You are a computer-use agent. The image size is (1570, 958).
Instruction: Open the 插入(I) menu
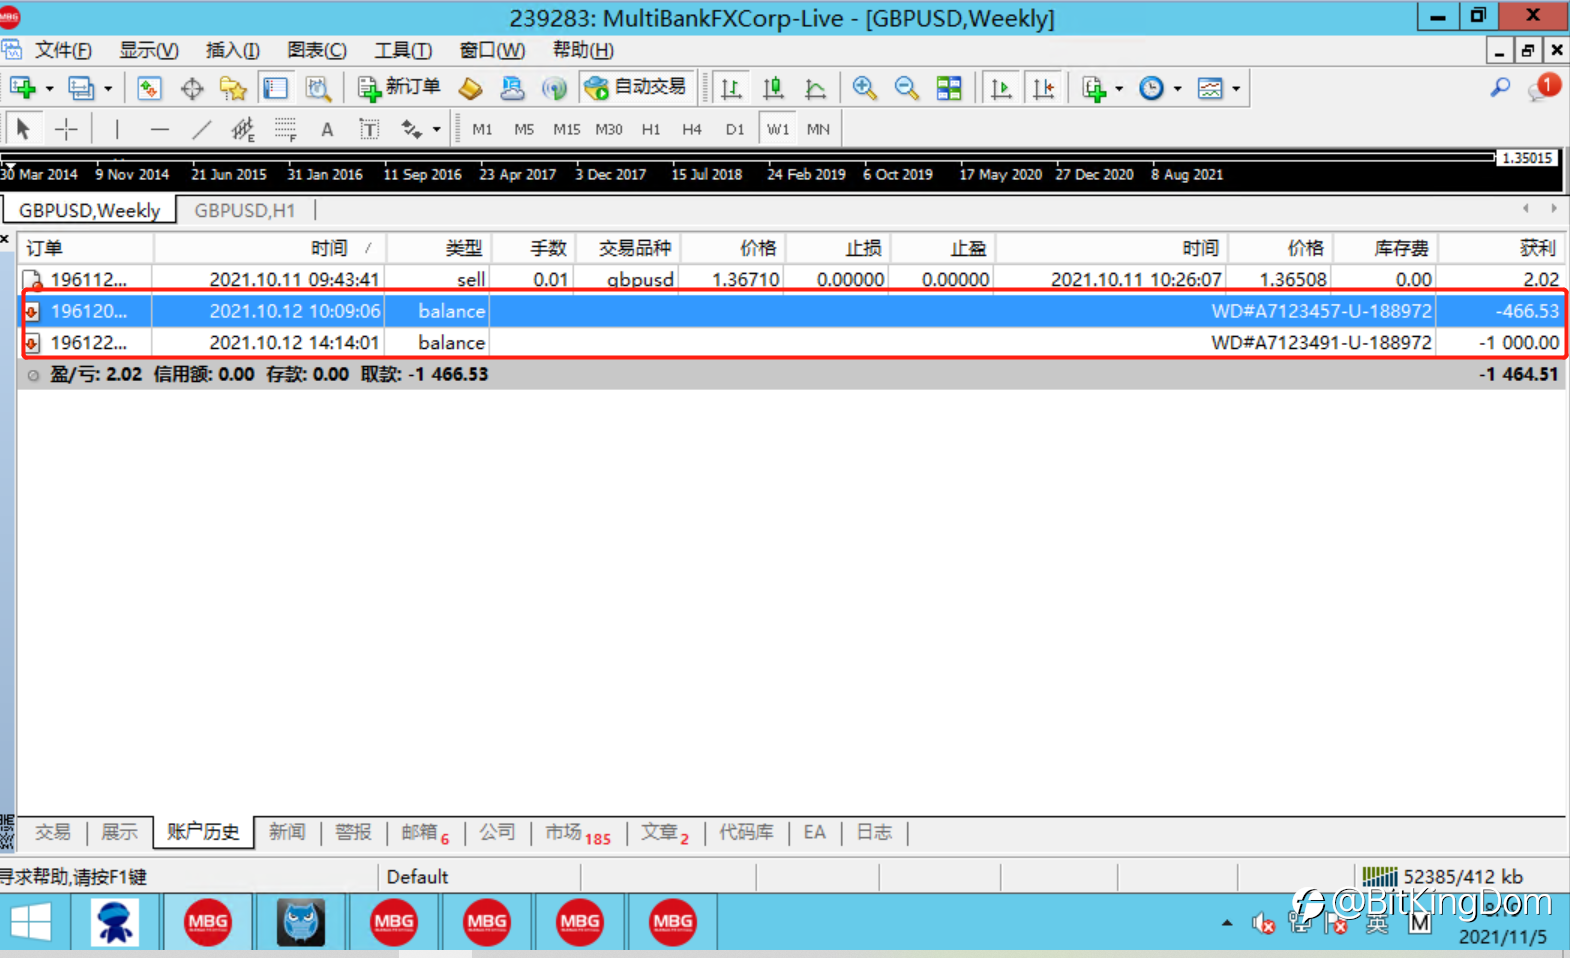click(x=232, y=50)
